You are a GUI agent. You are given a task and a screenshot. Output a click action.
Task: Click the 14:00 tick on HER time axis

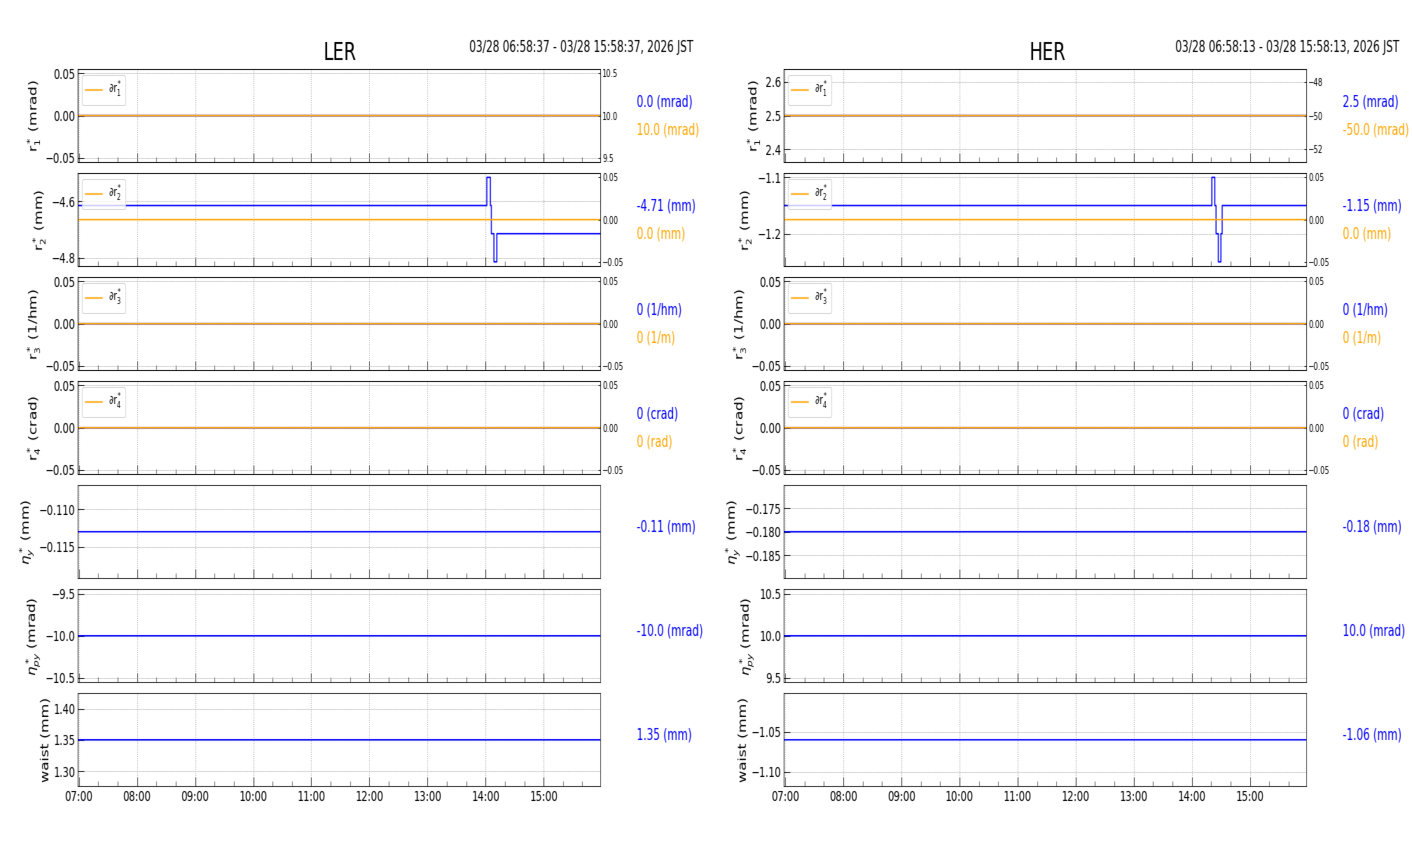(1191, 797)
